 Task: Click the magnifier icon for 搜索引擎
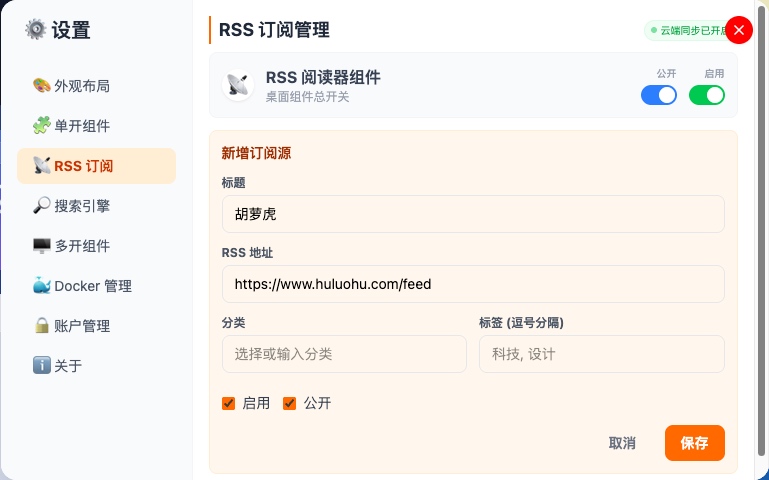pos(42,205)
